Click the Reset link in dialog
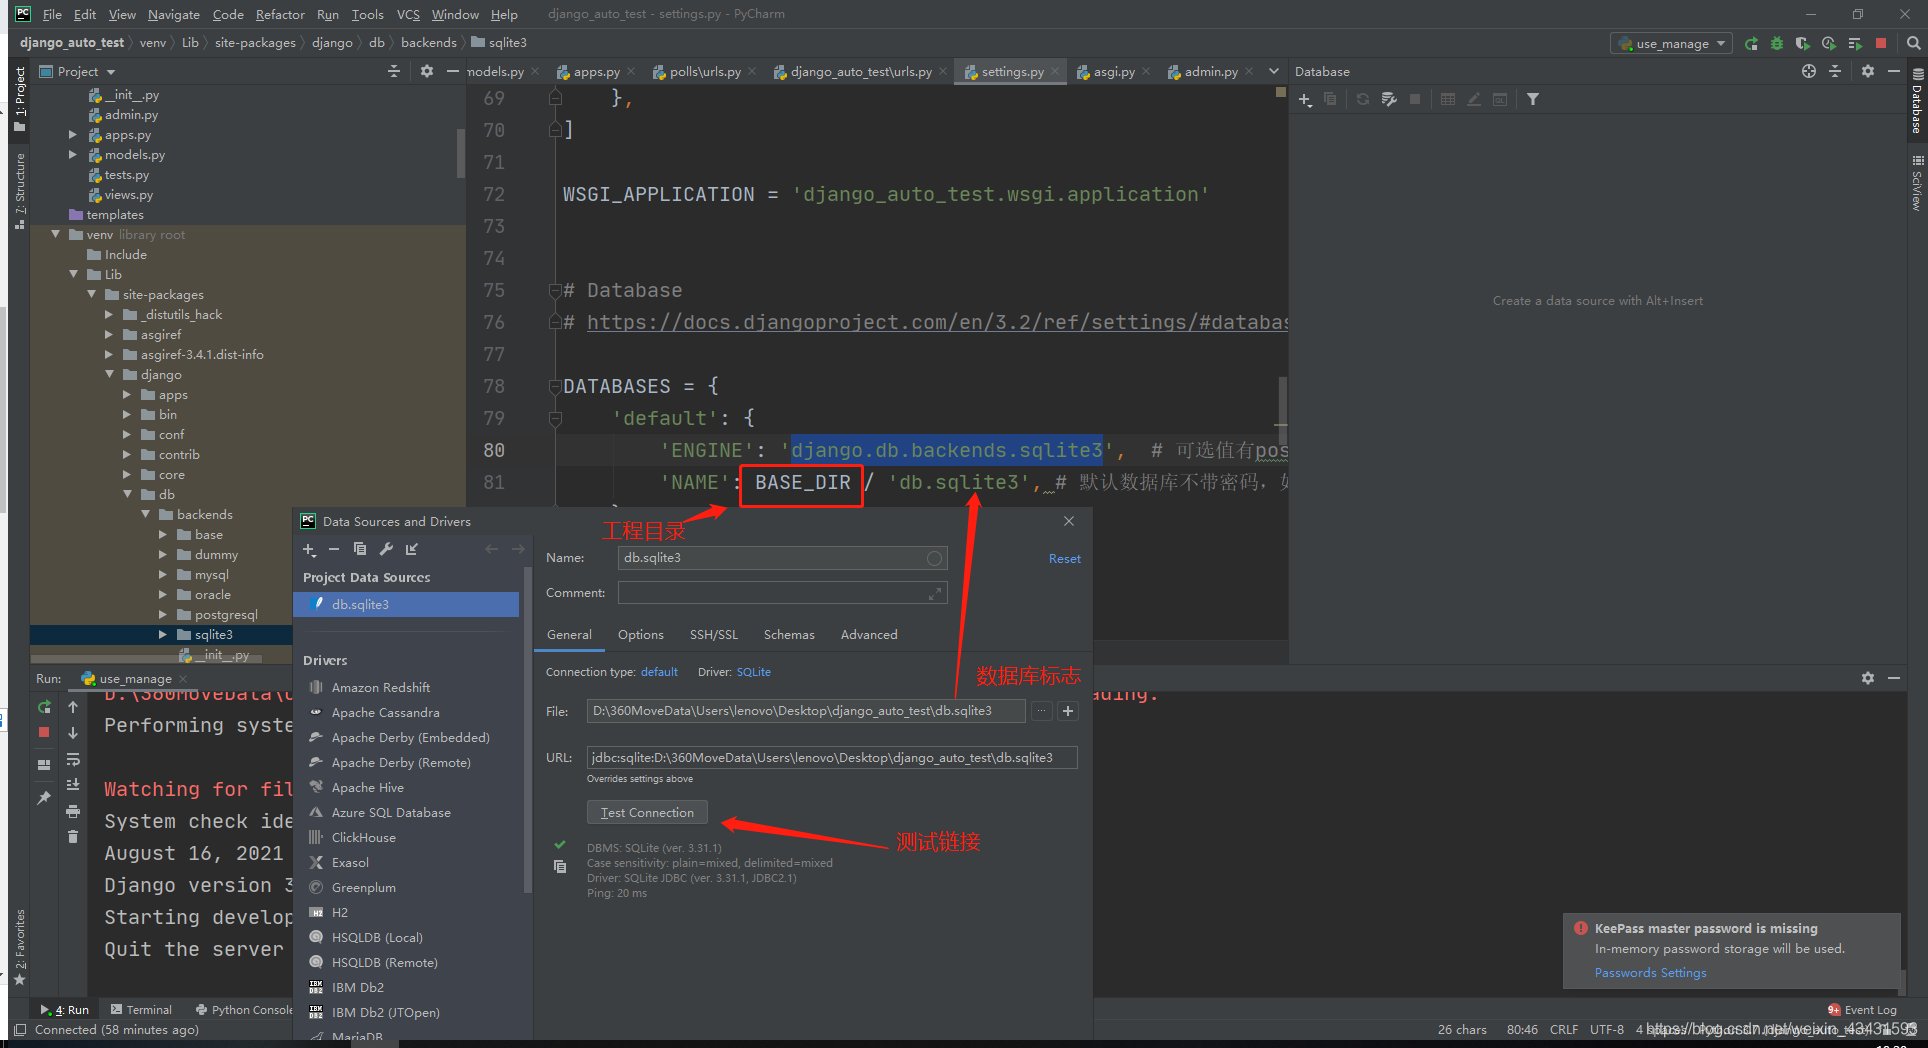Image resolution: width=1928 pixels, height=1048 pixels. tap(1065, 559)
